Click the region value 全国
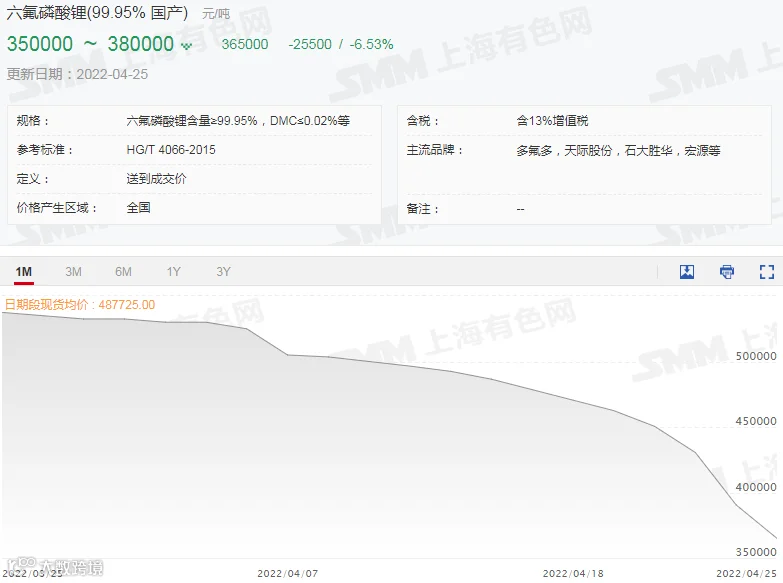The height and width of the screenshot is (583, 783). (x=138, y=208)
